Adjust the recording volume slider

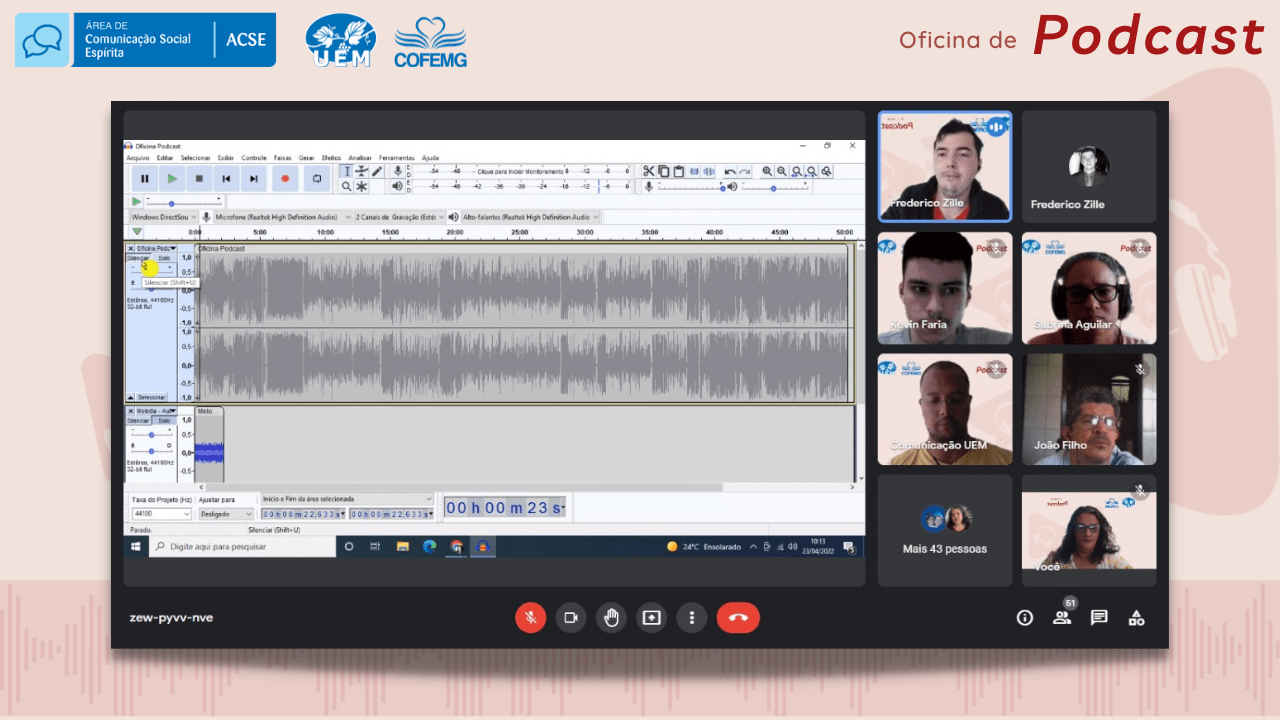(x=691, y=186)
